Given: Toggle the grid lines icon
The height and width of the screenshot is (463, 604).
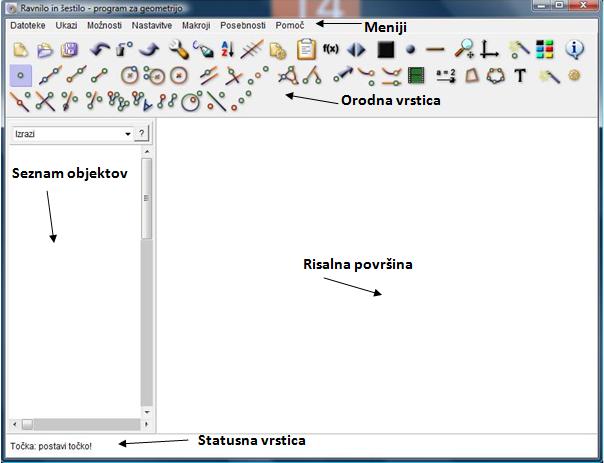Looking at the screenshot, I should coord(254,48).
